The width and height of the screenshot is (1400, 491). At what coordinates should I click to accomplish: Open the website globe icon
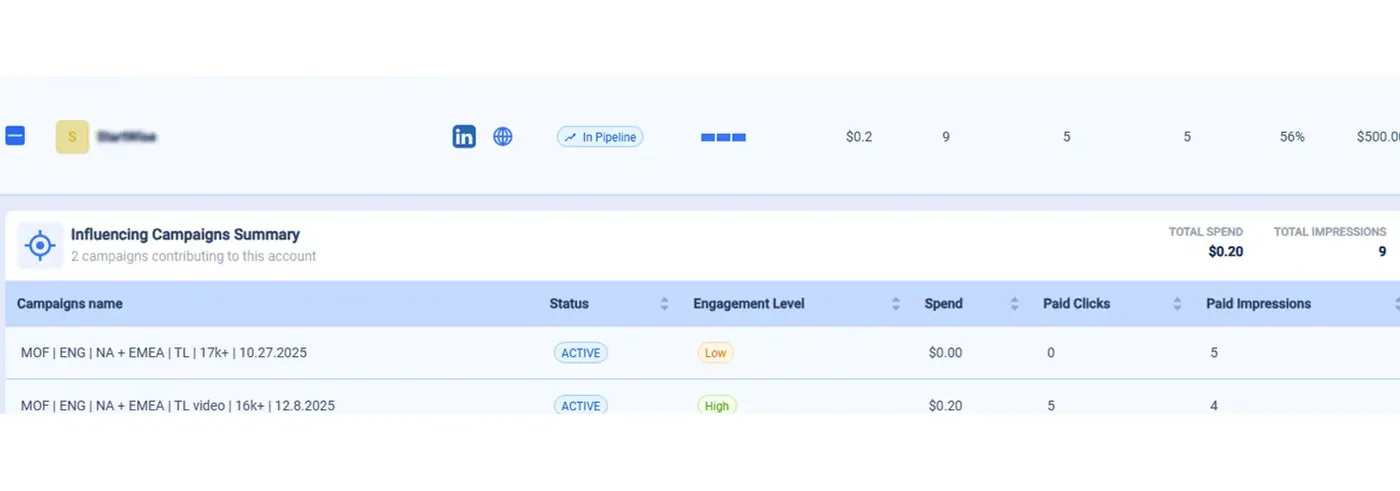pos(503,137)
